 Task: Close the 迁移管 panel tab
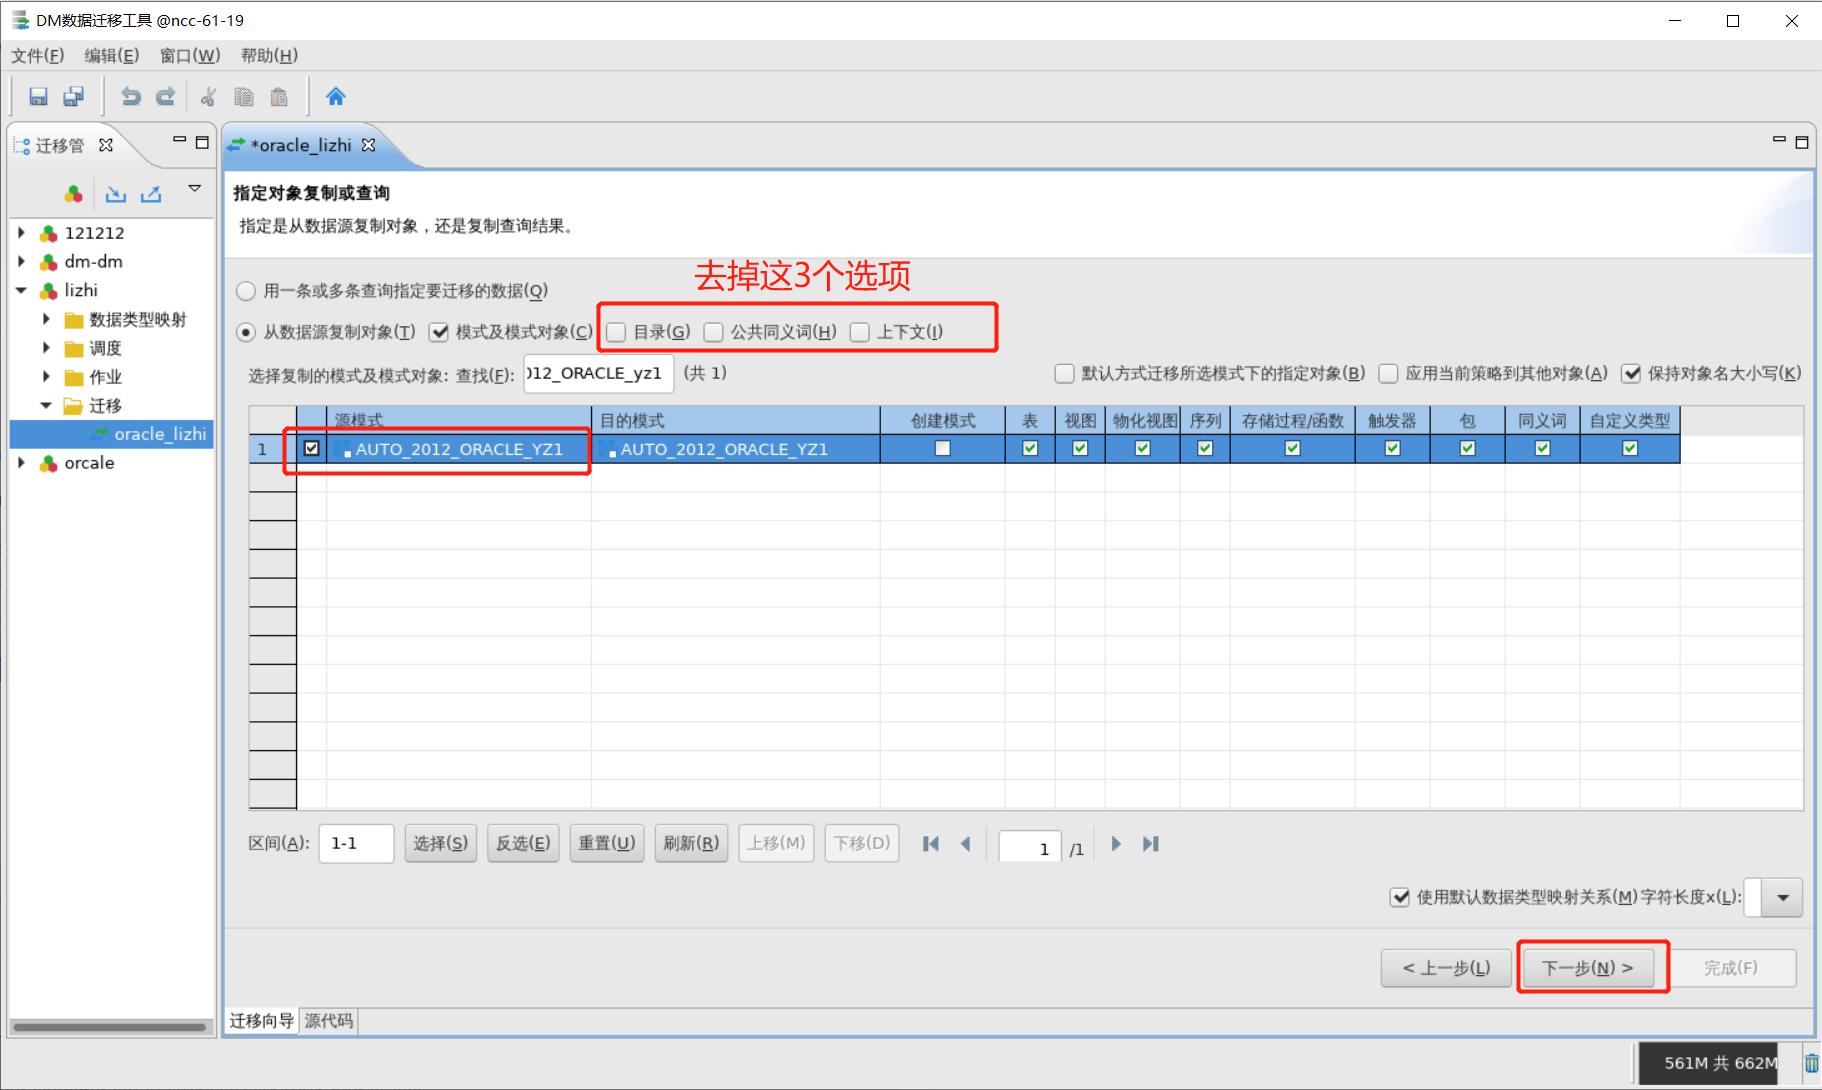[x=105, y=145]
